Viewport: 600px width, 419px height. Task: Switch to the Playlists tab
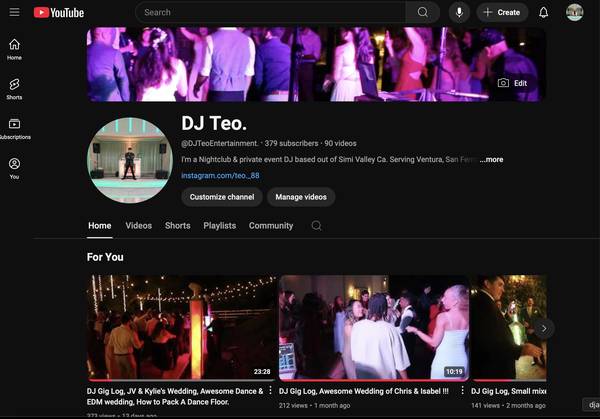[219, 226]
